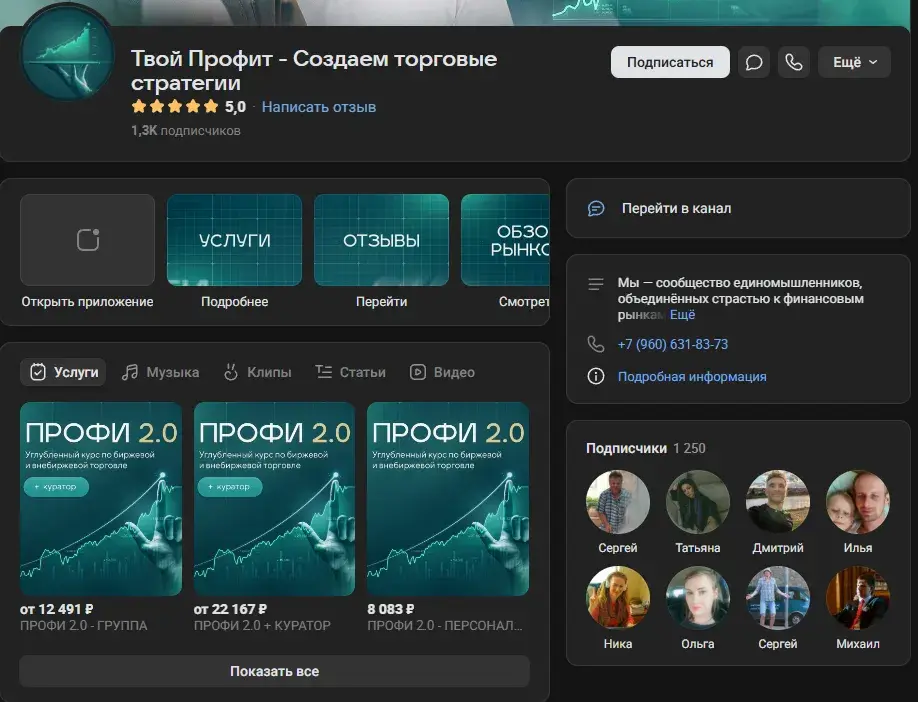
Task: Open the message bubble icon button
Action: tap(753, 62)
